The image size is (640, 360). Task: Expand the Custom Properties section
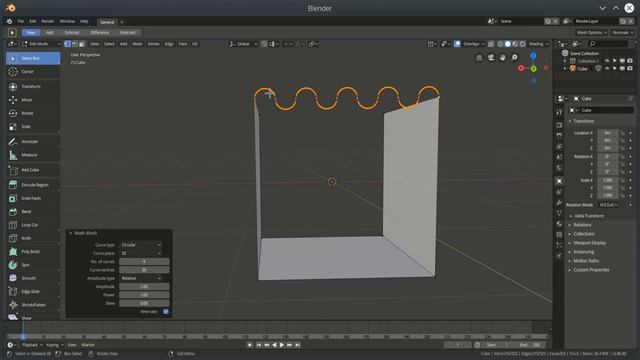[x=591, y=270]
